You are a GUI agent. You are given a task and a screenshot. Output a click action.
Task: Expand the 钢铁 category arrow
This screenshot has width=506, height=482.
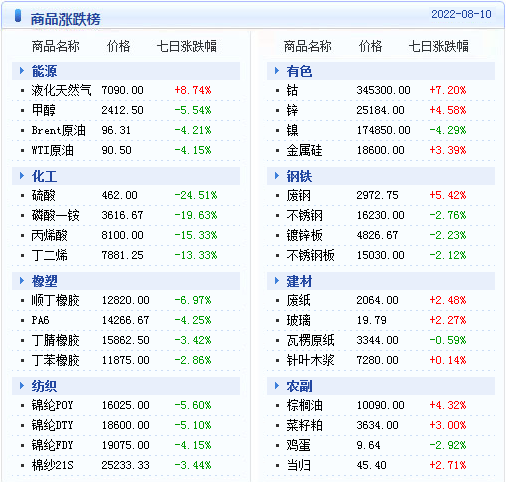[x=277, y=176]
